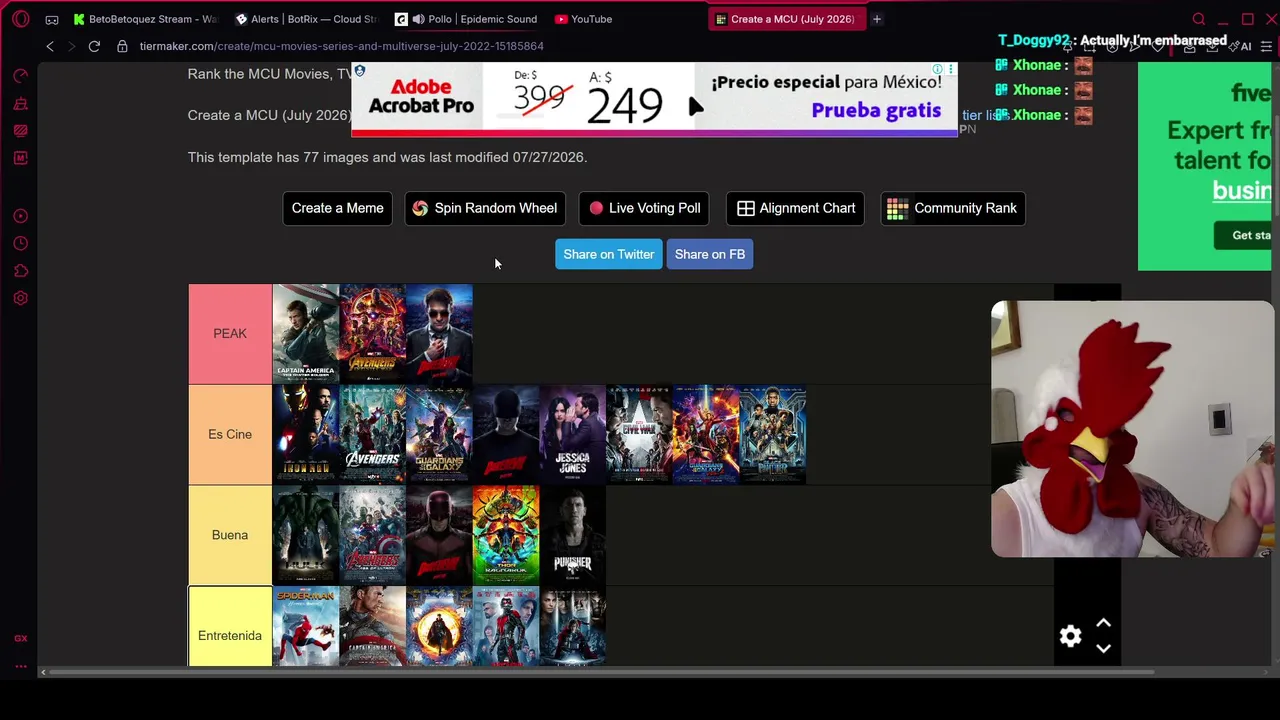The image size is (1280, 720).
Task: Click Spin Random Wheel button
Action: pyautogui.click(x=485, y=208)
